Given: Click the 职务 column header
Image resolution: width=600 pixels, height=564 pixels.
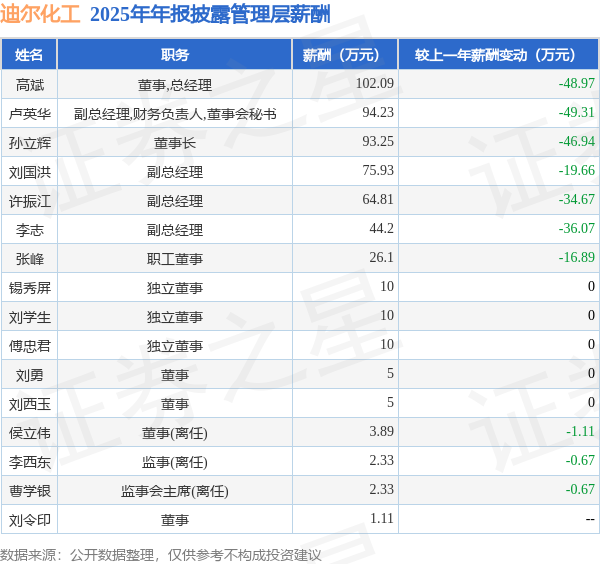Looking at the screenshot, I should pyautogui.click(x=174, y=55).
